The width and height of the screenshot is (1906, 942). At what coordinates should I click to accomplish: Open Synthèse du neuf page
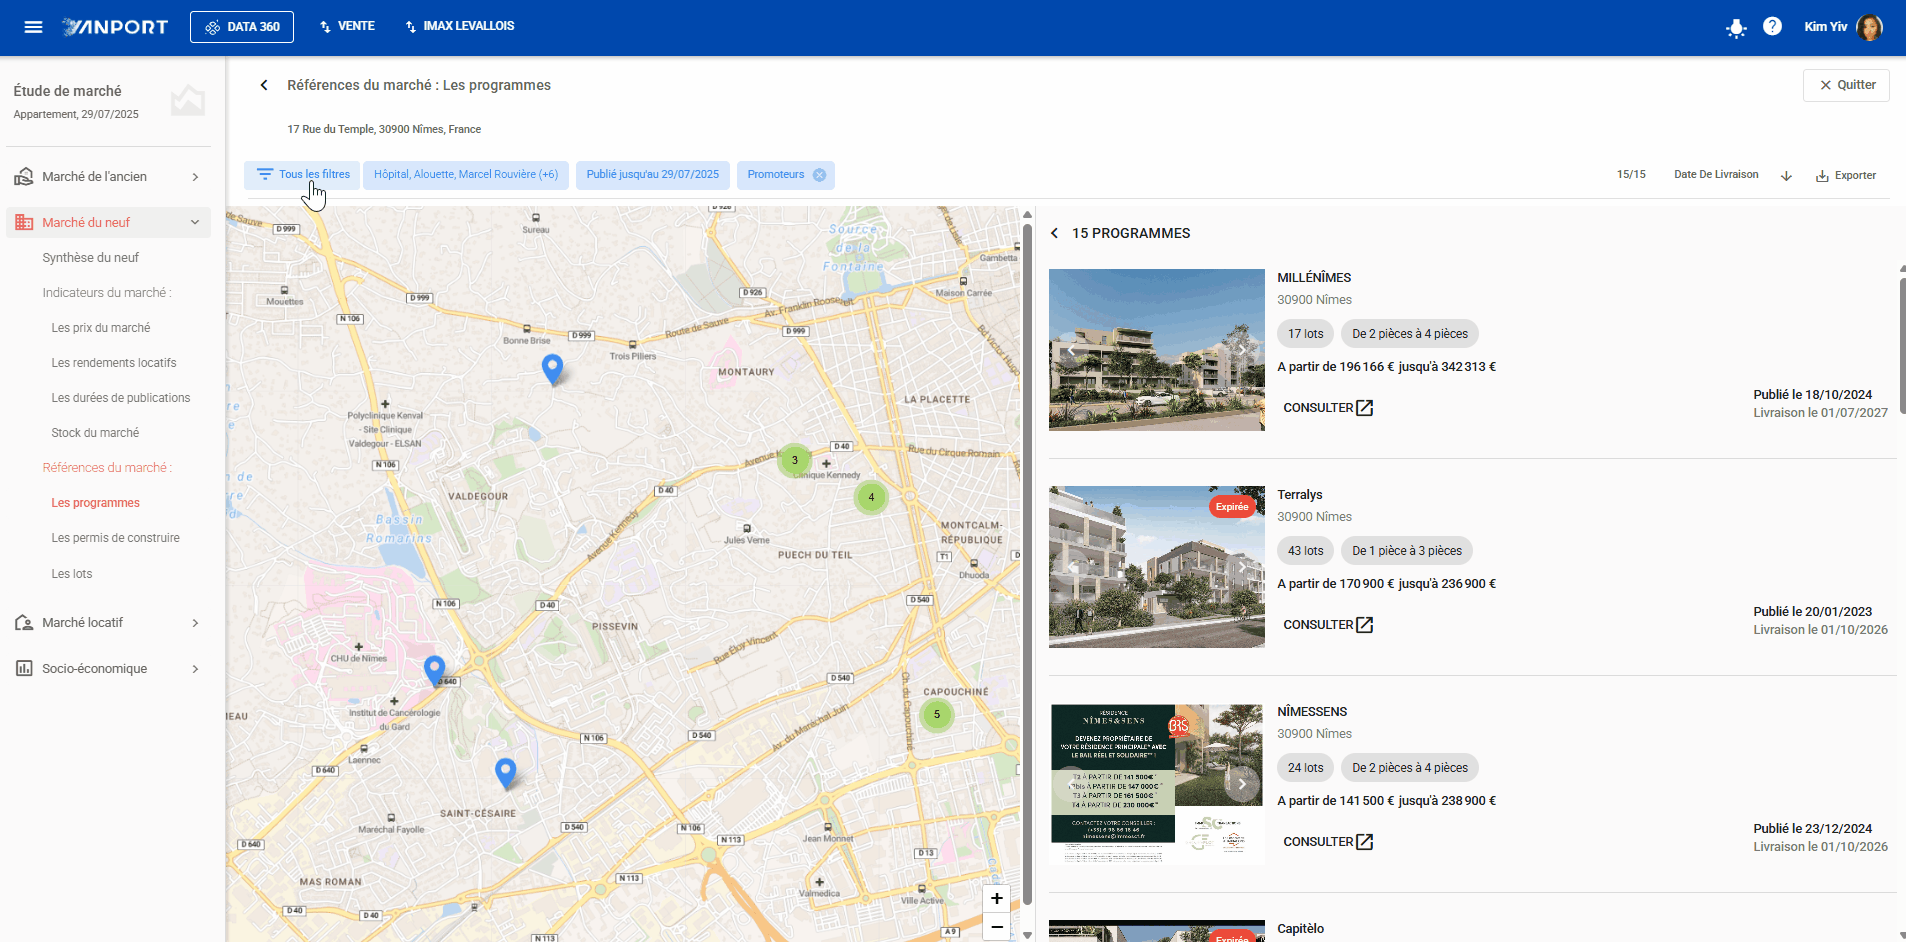[91, 258]
